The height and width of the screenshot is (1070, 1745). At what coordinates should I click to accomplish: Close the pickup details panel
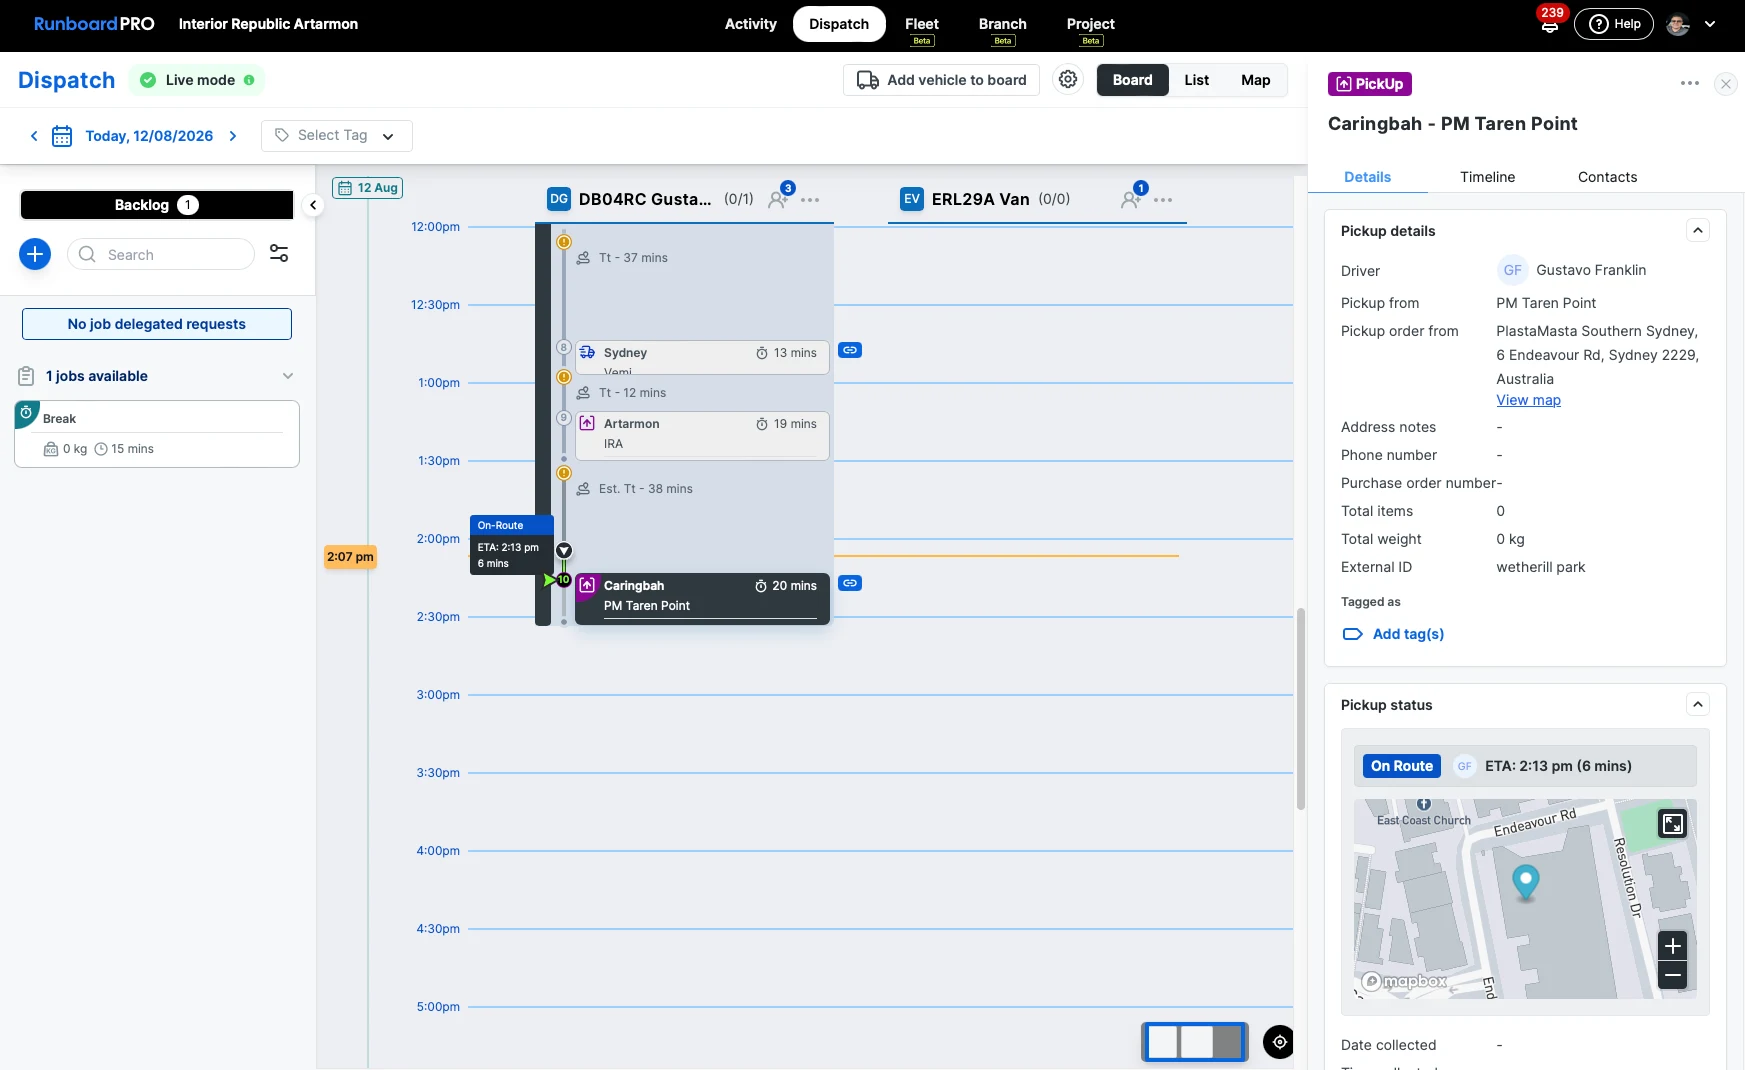[1726, 84]
